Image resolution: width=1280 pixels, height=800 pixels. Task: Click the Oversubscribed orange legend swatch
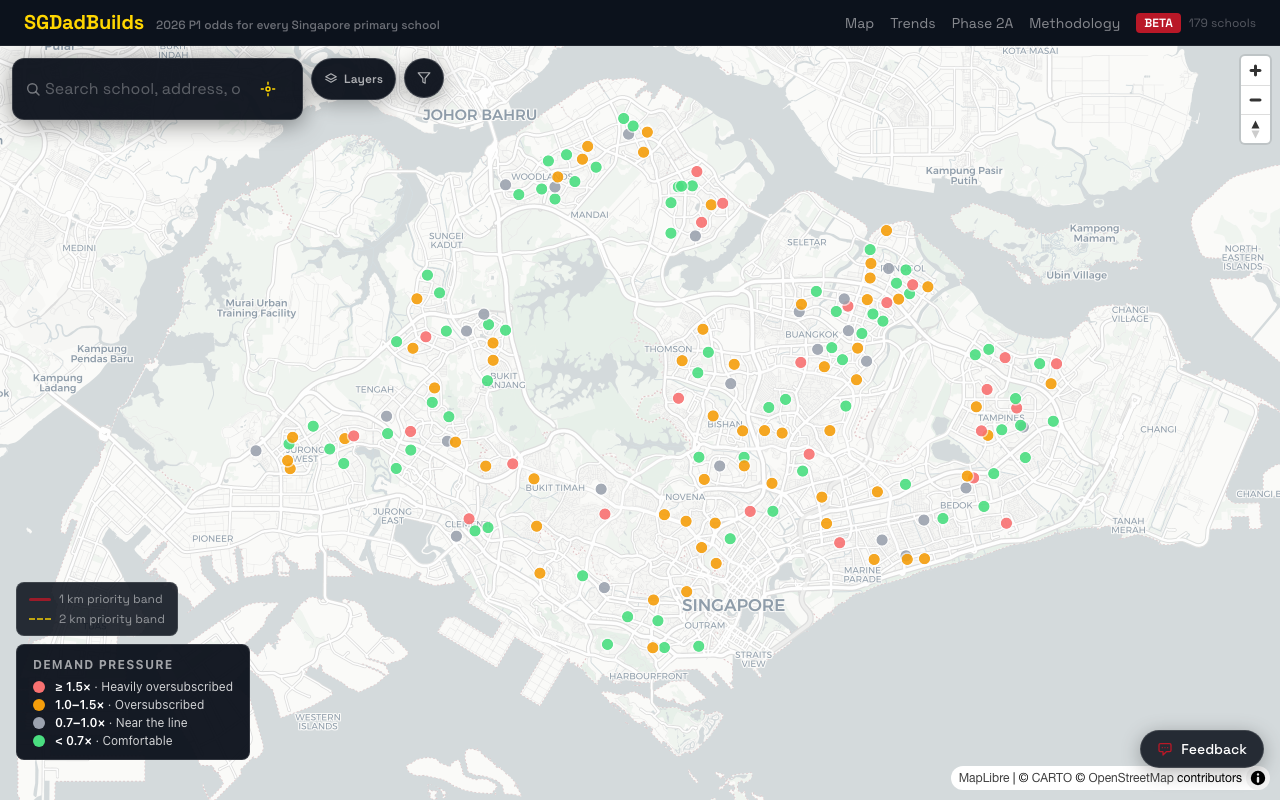[x=39, y=705]
